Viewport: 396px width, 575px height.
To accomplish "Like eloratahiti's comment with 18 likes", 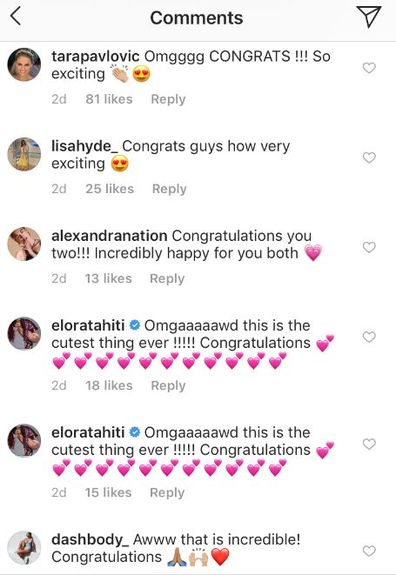I will click(369, 337).
